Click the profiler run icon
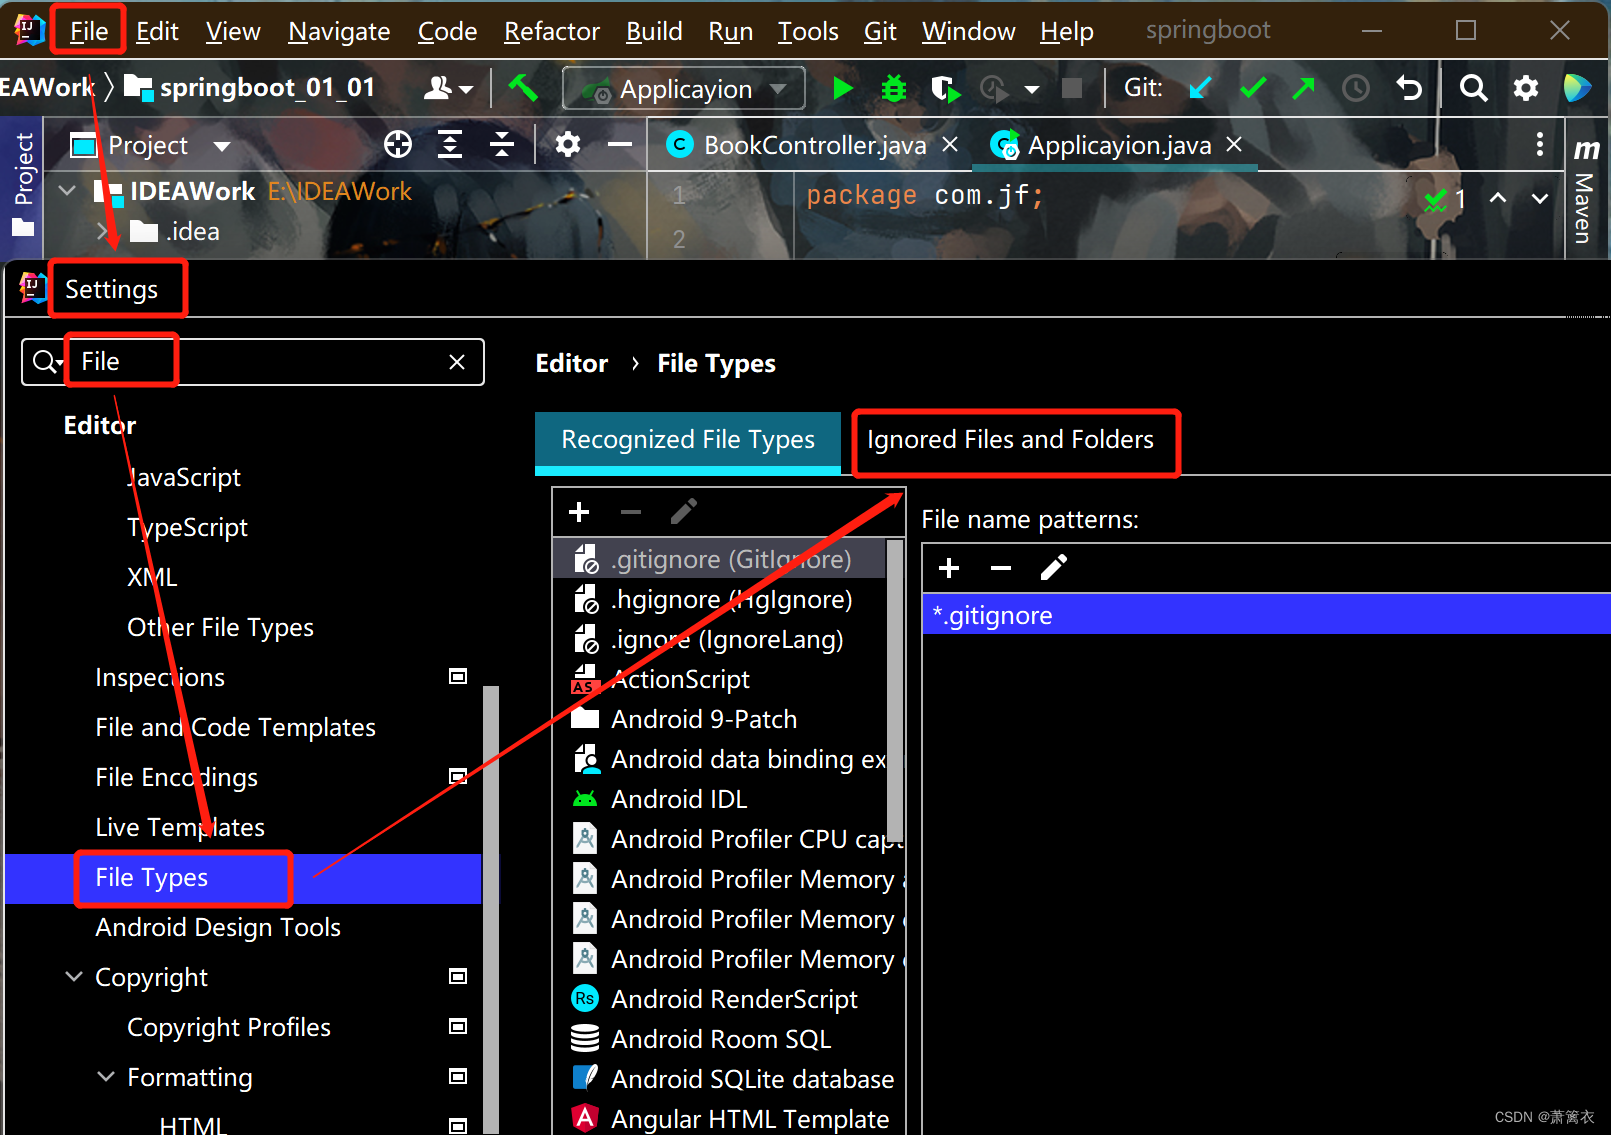The height and width of the screenshot is (1135, 1611). (x=994, y=89)
